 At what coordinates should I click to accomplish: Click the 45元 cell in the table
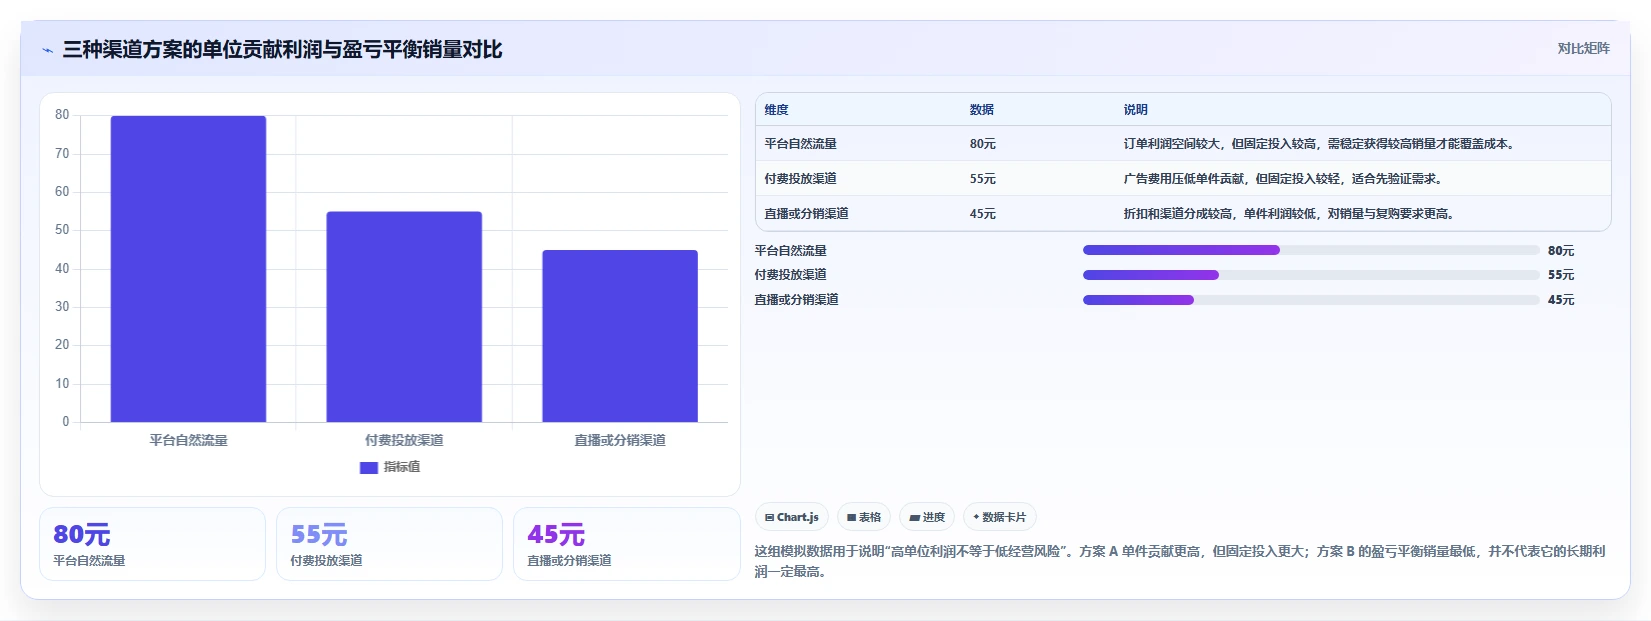[x=983, y=214]
